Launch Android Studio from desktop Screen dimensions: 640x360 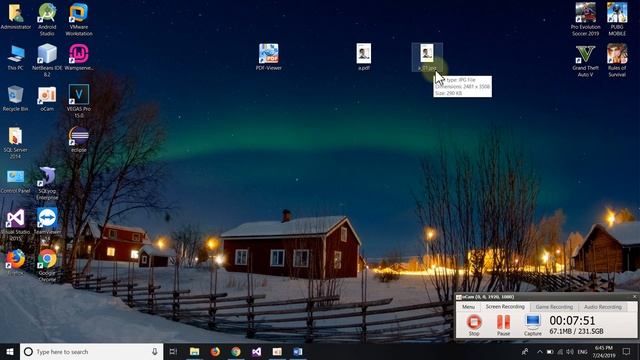click(x=47, y=19)
